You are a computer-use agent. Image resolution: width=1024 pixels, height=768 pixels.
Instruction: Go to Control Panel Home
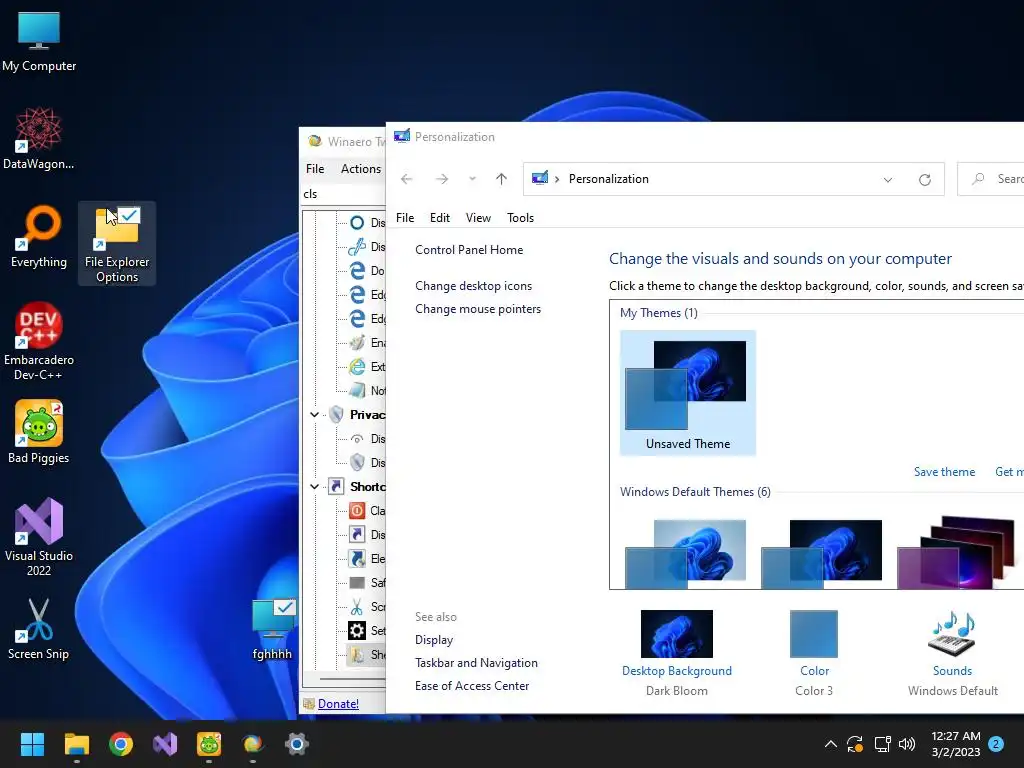coord(469,249)
